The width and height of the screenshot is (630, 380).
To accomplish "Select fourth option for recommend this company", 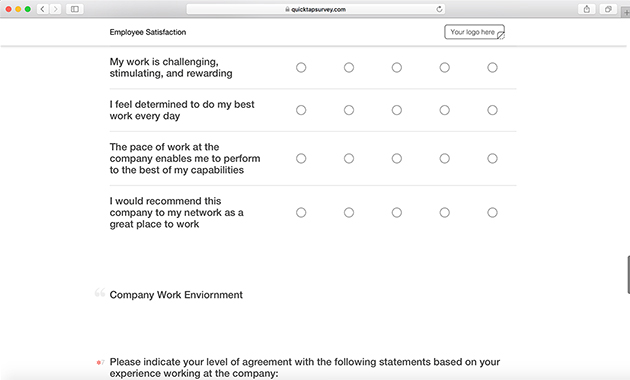I will (444, 212).
